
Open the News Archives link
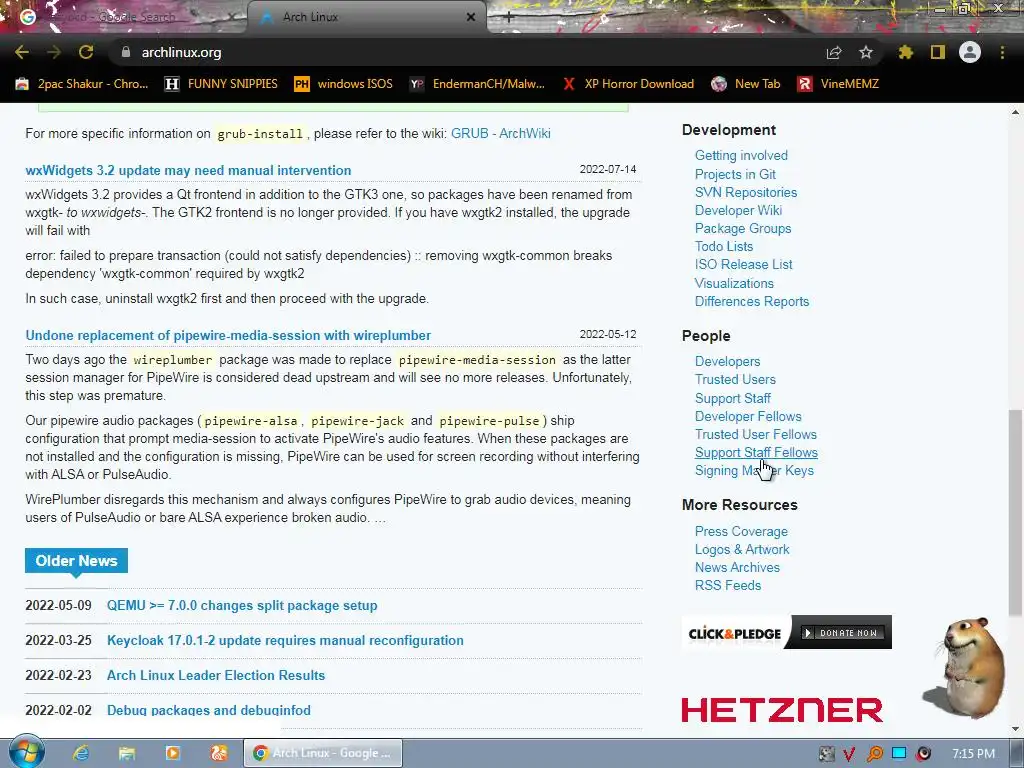(x=737, y=568)
